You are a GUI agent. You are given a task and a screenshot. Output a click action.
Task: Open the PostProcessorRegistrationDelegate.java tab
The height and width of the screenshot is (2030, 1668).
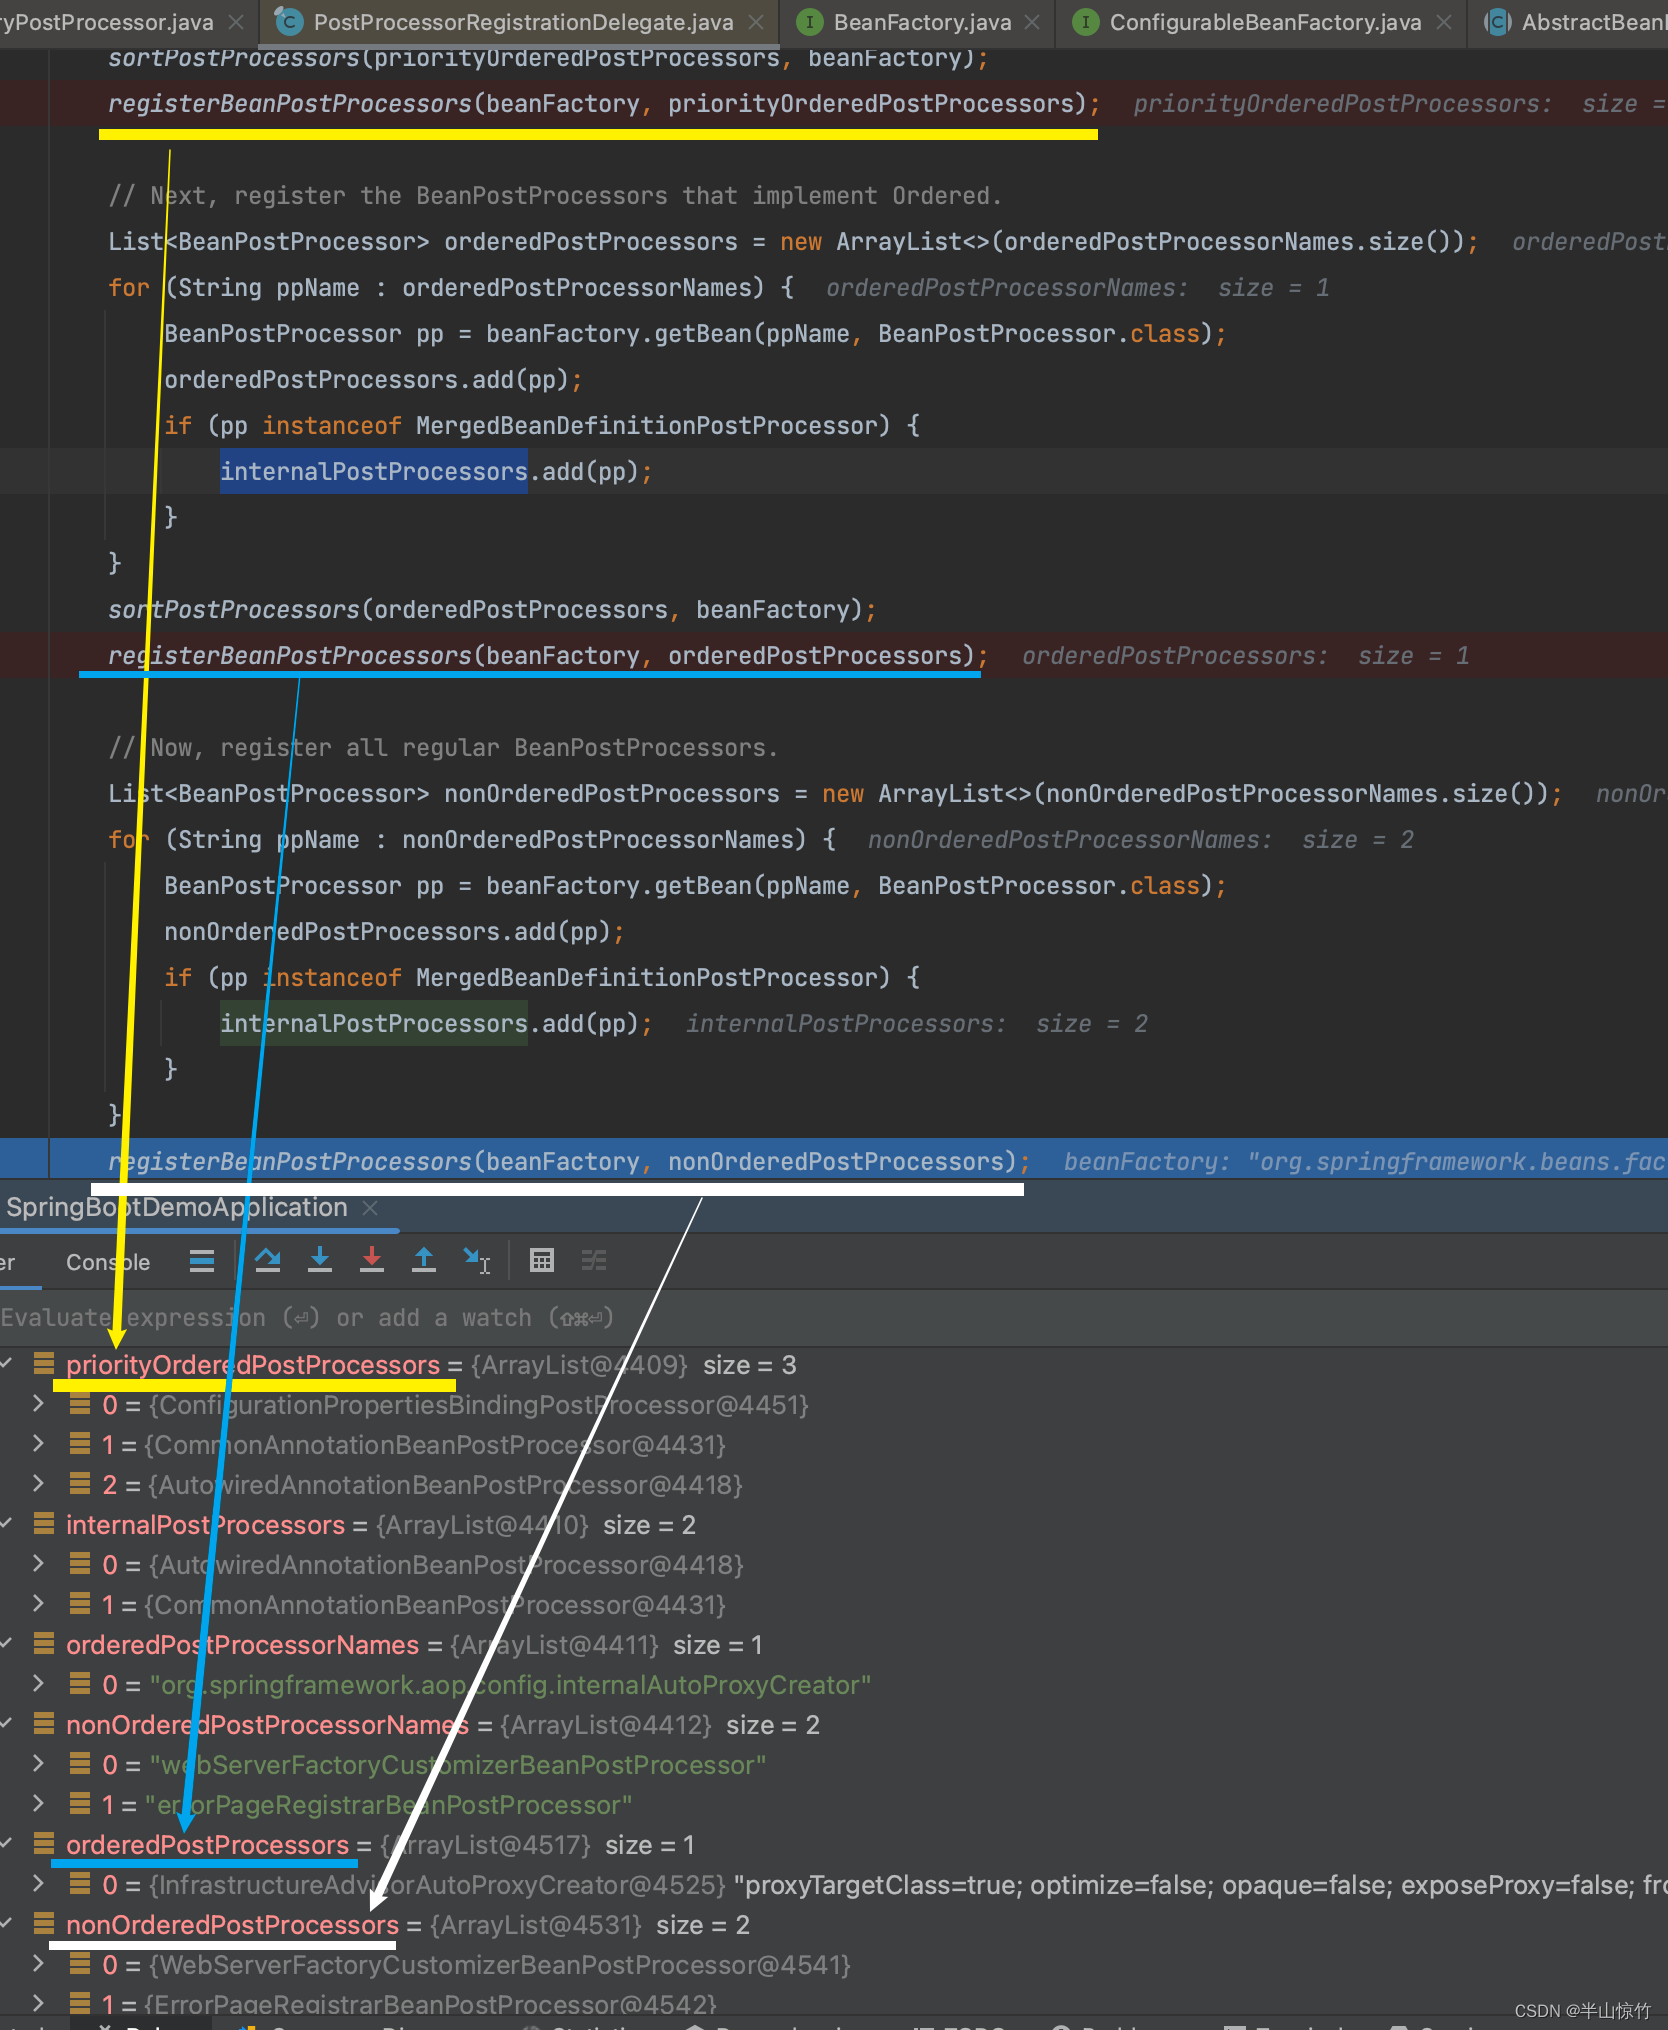pos(520,22)
